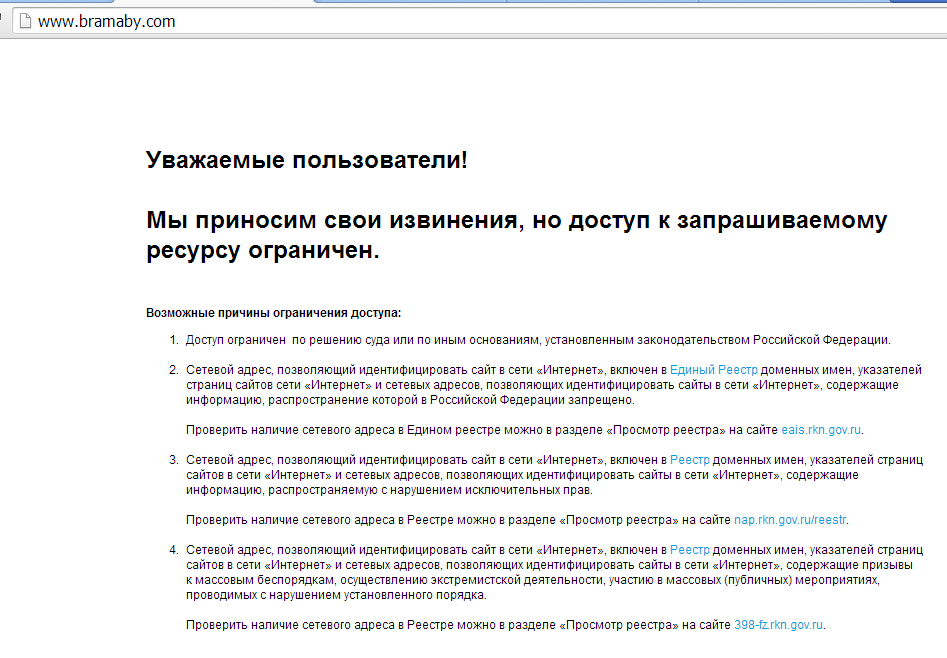The image size is (947, 658).
Task: Click the heading Уважаемые пользователи!
Action: click(307, 160)
